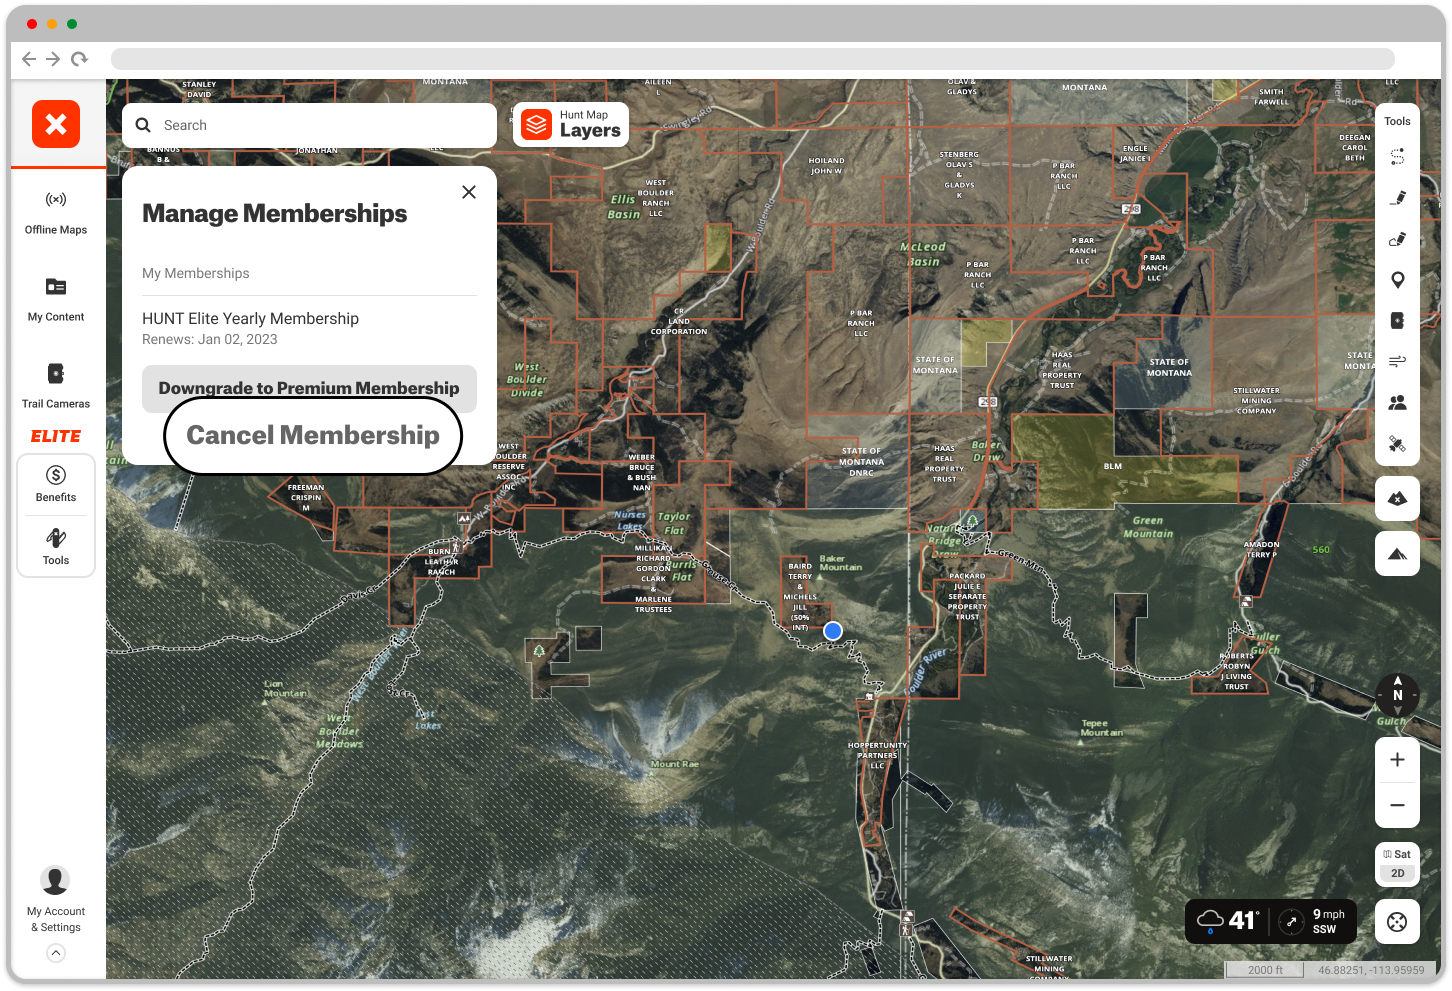This screenshot has height=991, width=1452.
Task: Open the weather 41° widget
Action: pos(1228,921)
